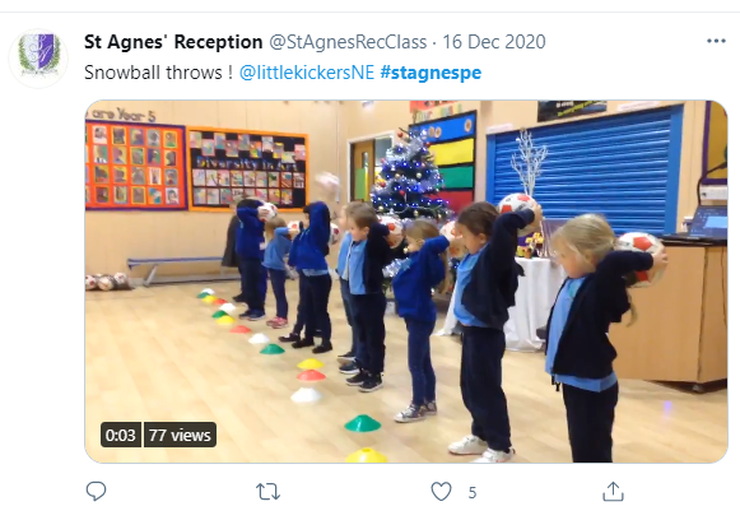The image size is (740, 520).
Task: Open the 16 Dec 2020 timestamp link
Action: (x=494, y=42)
